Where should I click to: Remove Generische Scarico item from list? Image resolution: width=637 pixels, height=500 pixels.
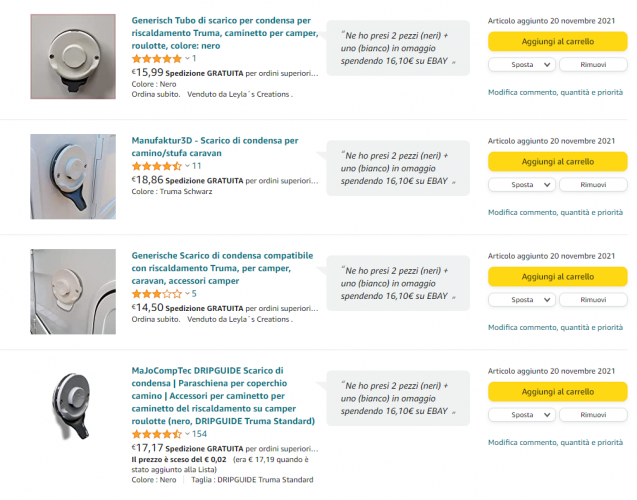[x=593, y=300]
